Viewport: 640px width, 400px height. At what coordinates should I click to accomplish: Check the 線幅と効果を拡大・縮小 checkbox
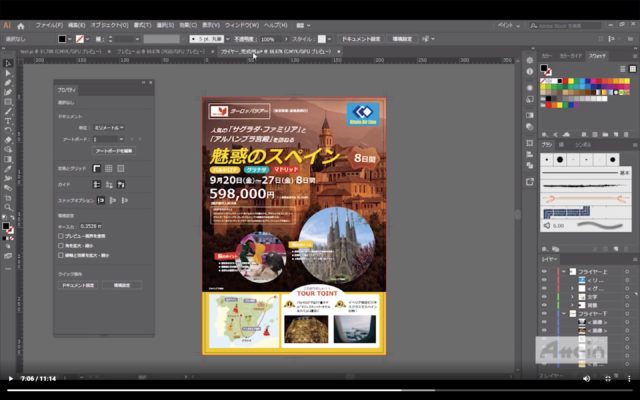(61, 255)
